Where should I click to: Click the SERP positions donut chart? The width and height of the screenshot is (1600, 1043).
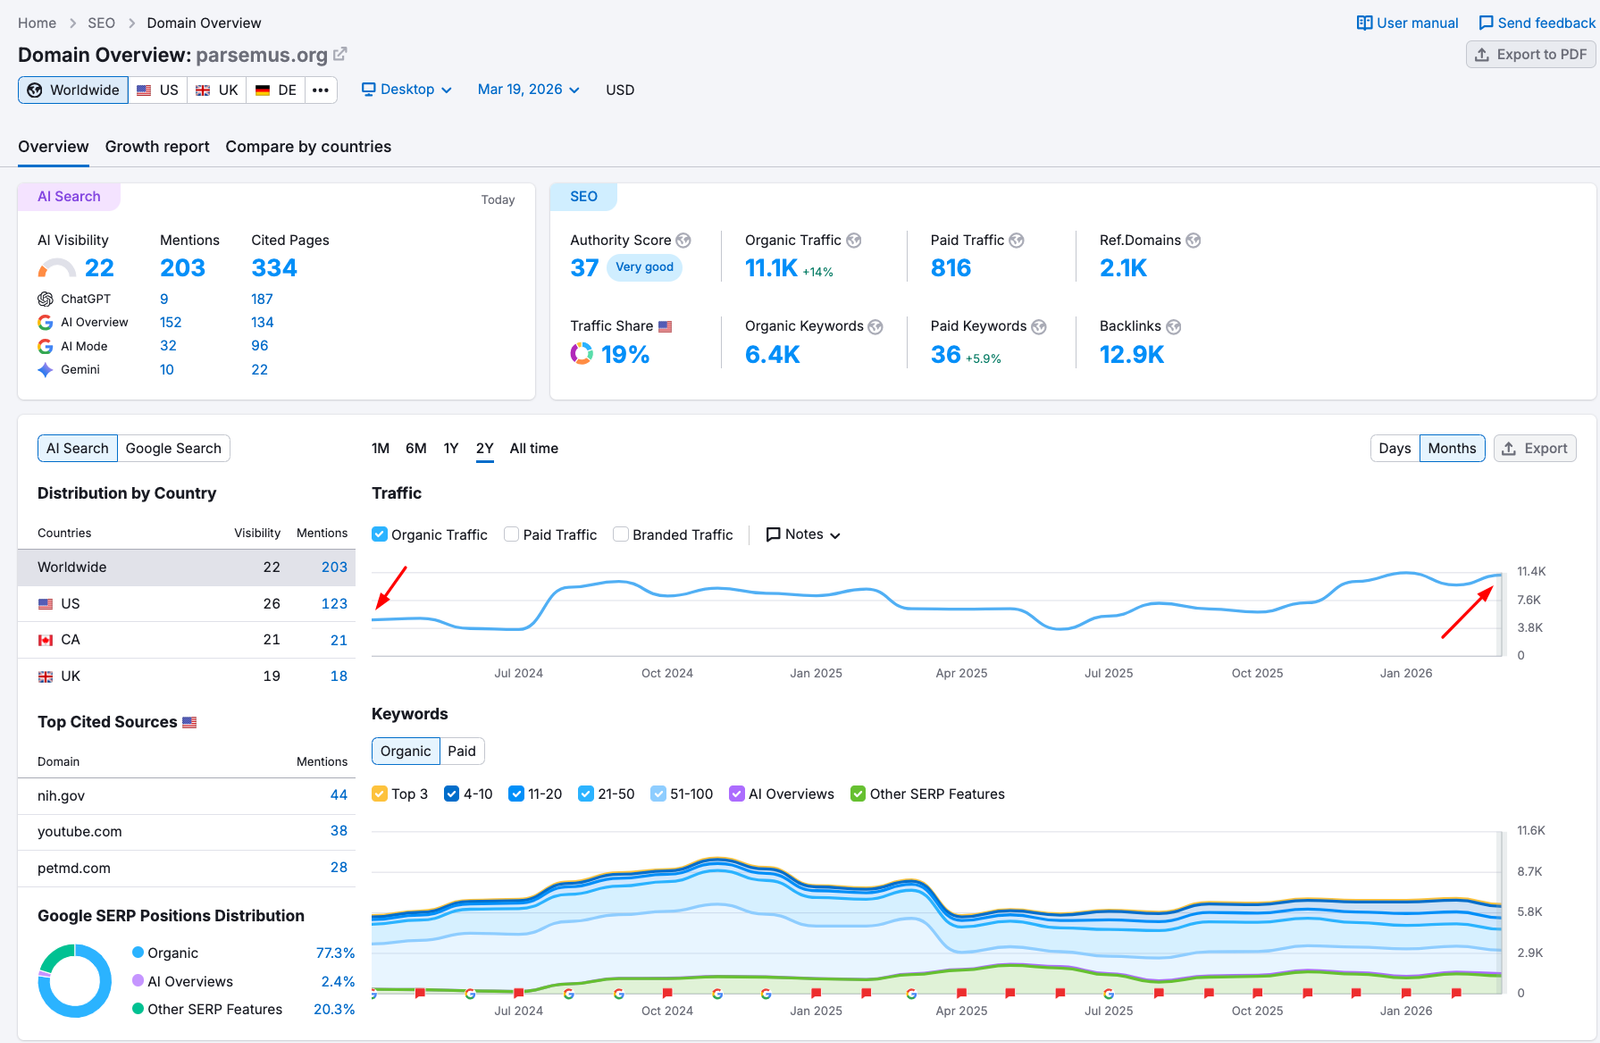point(75,981)
